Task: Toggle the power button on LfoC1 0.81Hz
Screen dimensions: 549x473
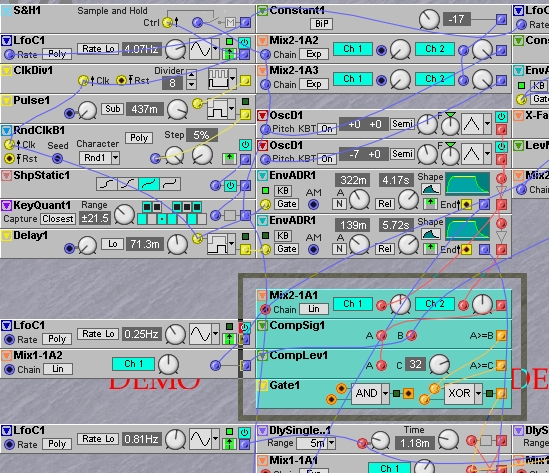Action: pyautogui.click(x=244, y=432)
